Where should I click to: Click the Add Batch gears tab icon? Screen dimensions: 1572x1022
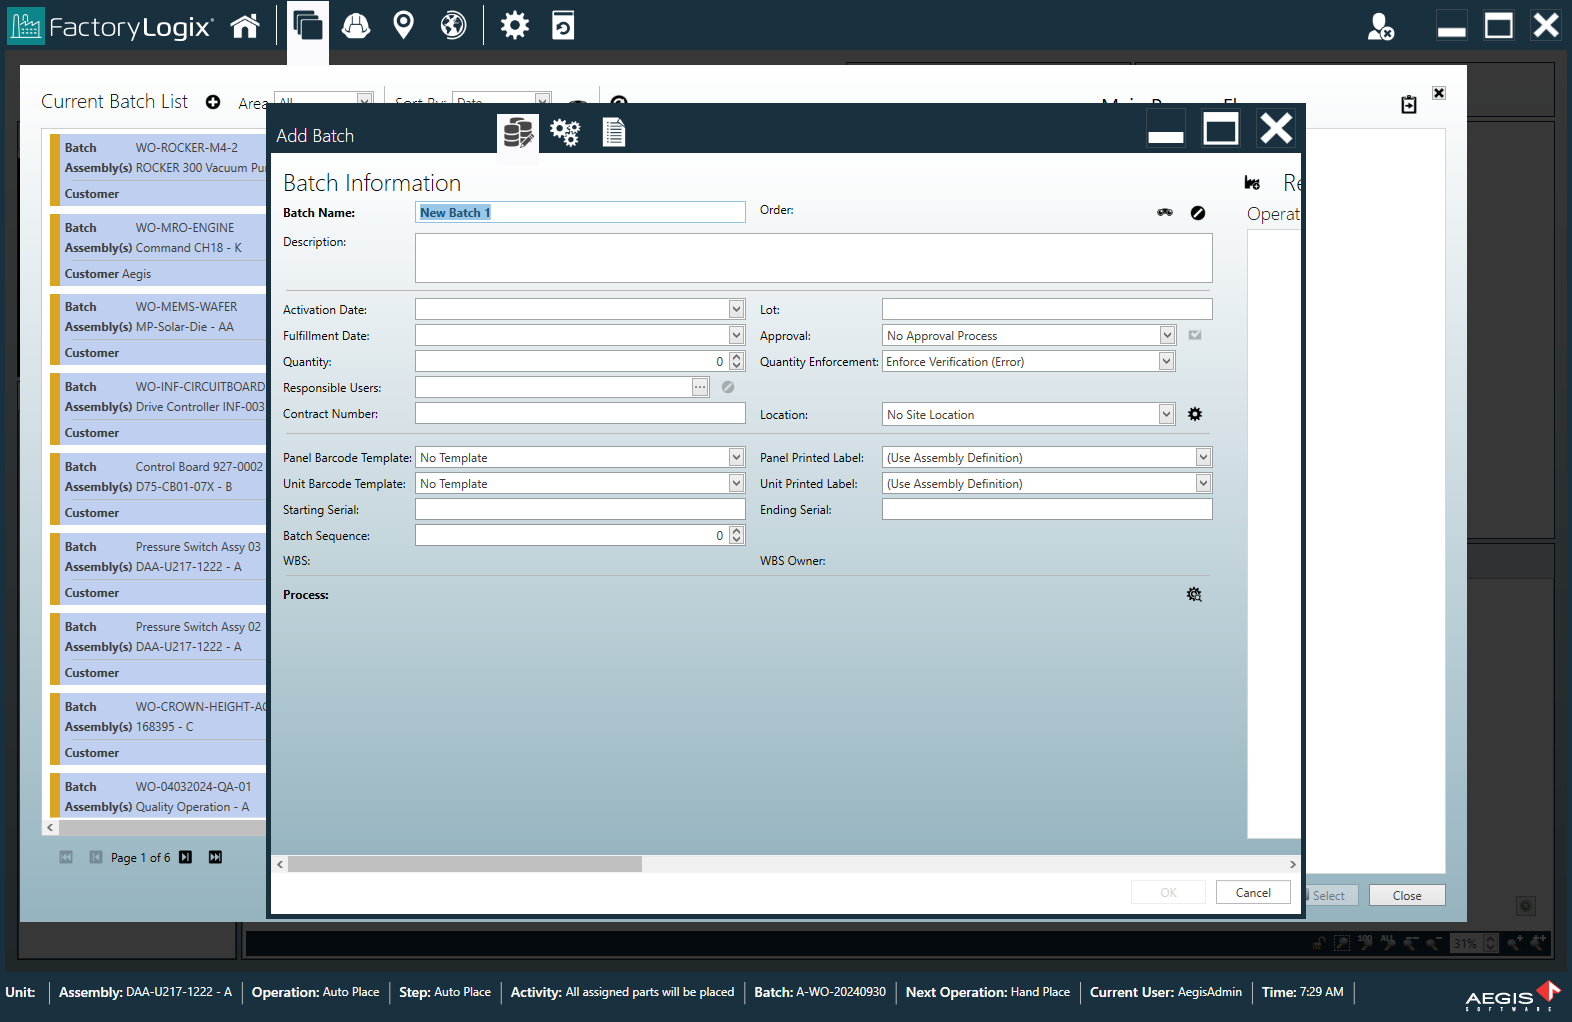565,132
